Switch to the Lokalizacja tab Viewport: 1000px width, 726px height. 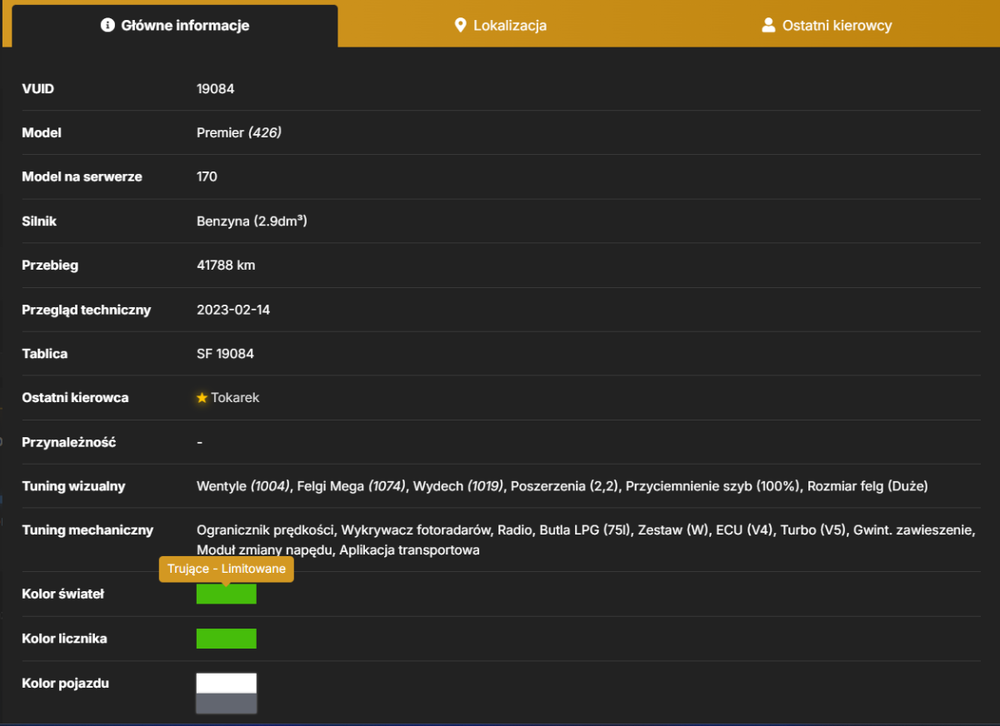501,26
